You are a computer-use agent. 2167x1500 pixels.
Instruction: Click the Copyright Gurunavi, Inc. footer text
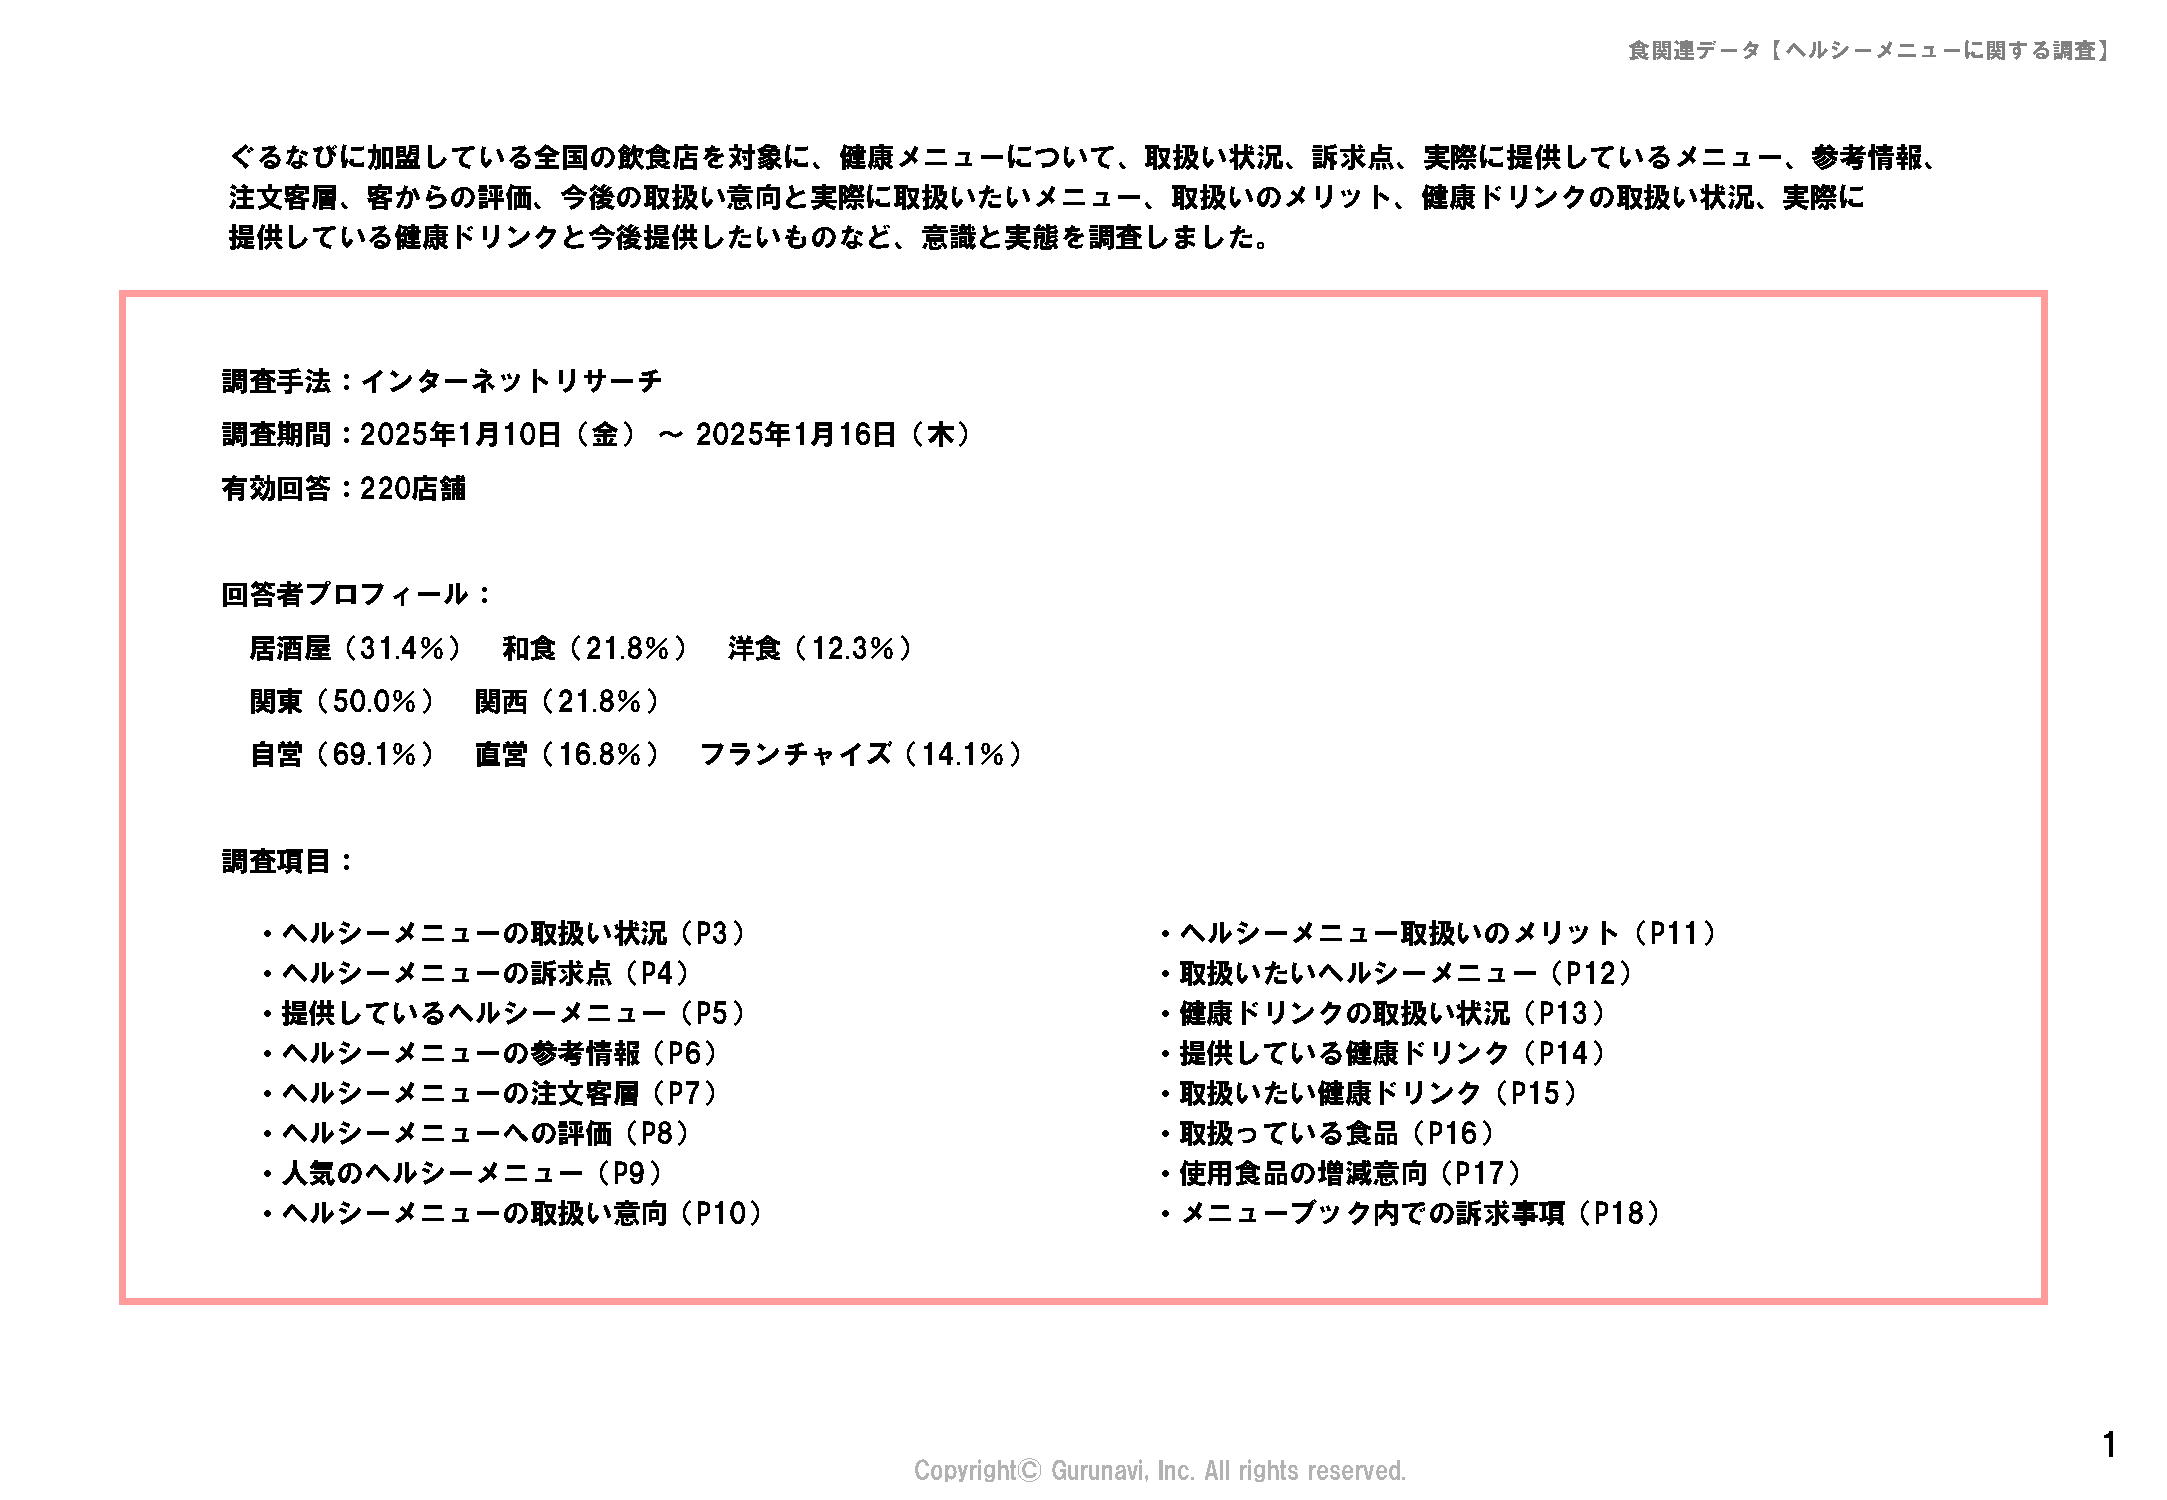pyautogui.click(x=1160, y=1471)
